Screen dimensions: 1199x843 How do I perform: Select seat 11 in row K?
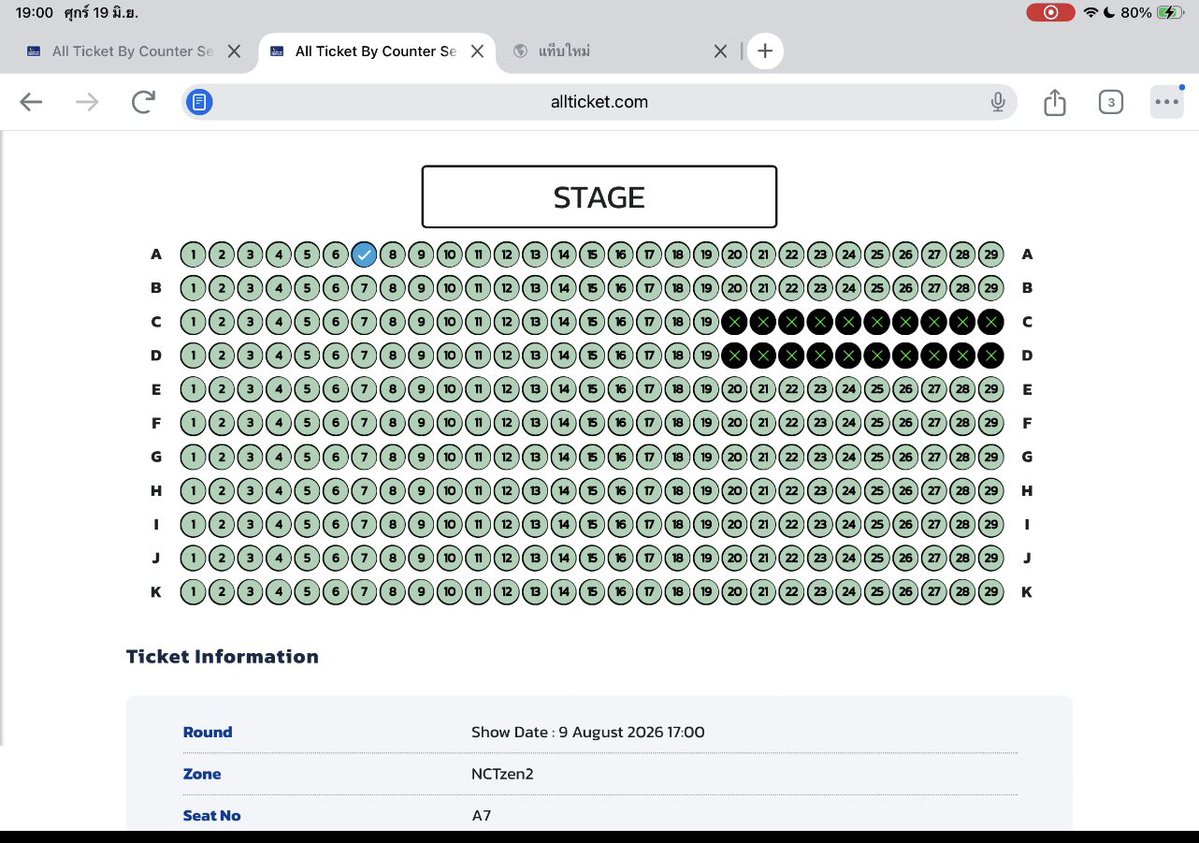tap(478, 591)
